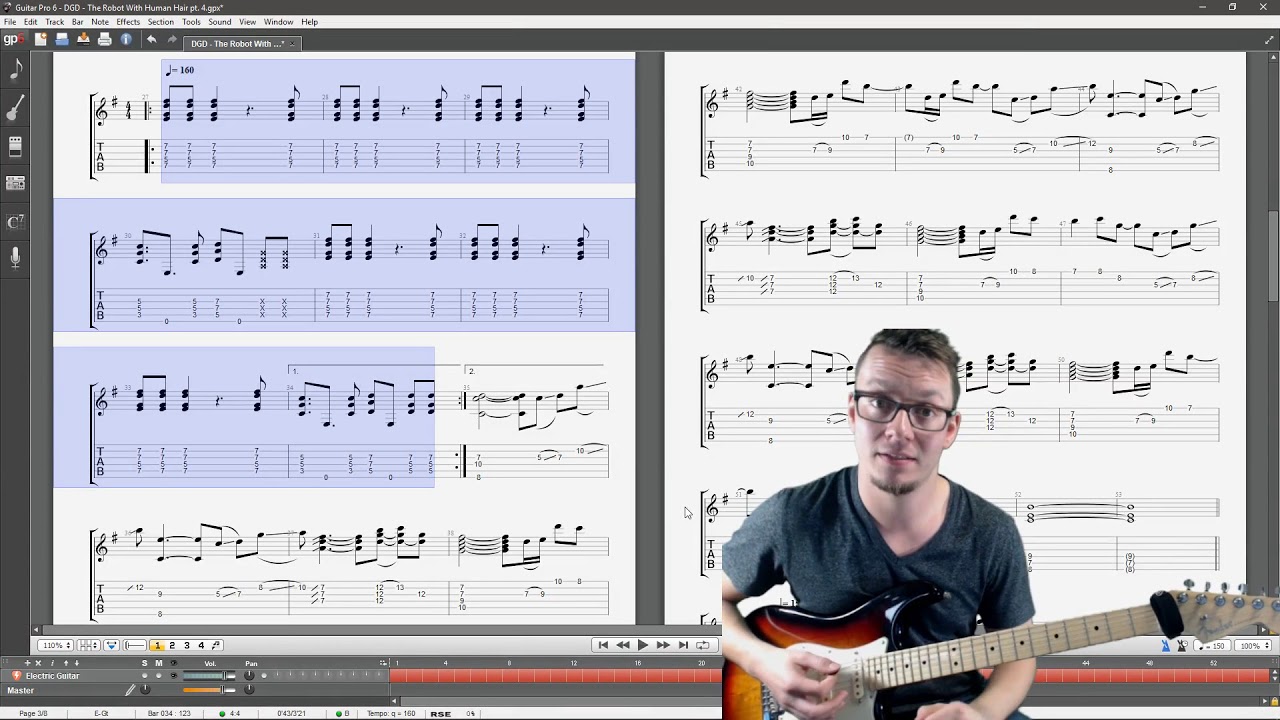Open the Section menu
This screenshot has height=720, width=1280.
coord(161,22)
